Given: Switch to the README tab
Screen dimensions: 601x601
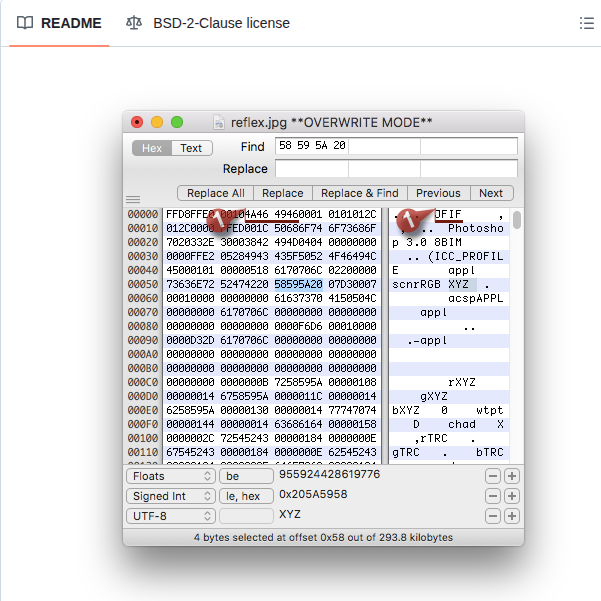Looking at the screenshot, I should 60,23.
